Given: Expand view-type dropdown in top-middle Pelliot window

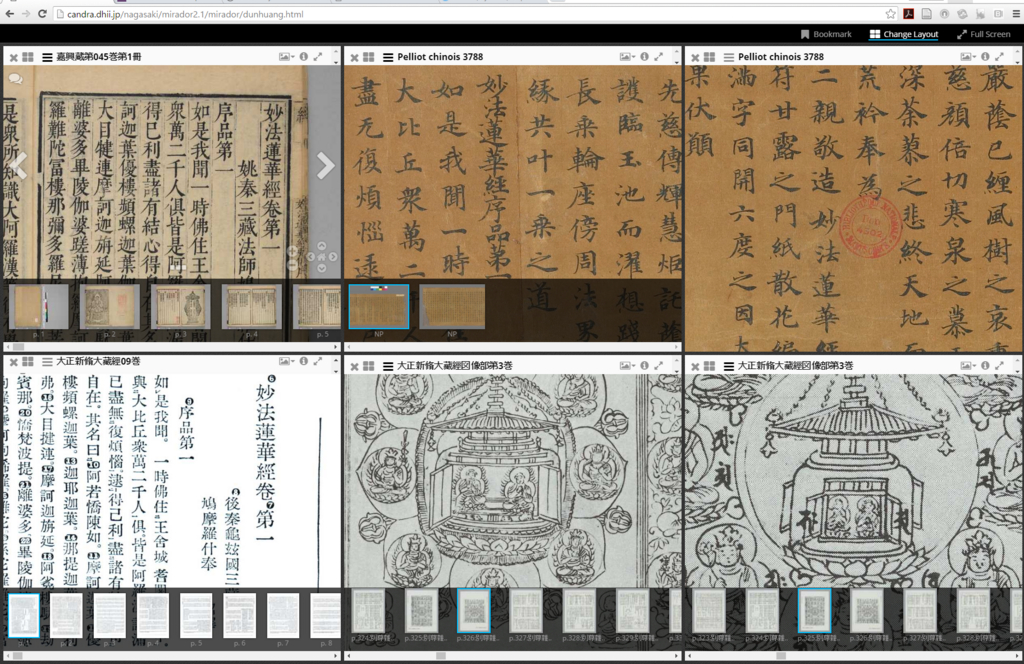Looking at the screenshot, I should click(x=628, y=57).
